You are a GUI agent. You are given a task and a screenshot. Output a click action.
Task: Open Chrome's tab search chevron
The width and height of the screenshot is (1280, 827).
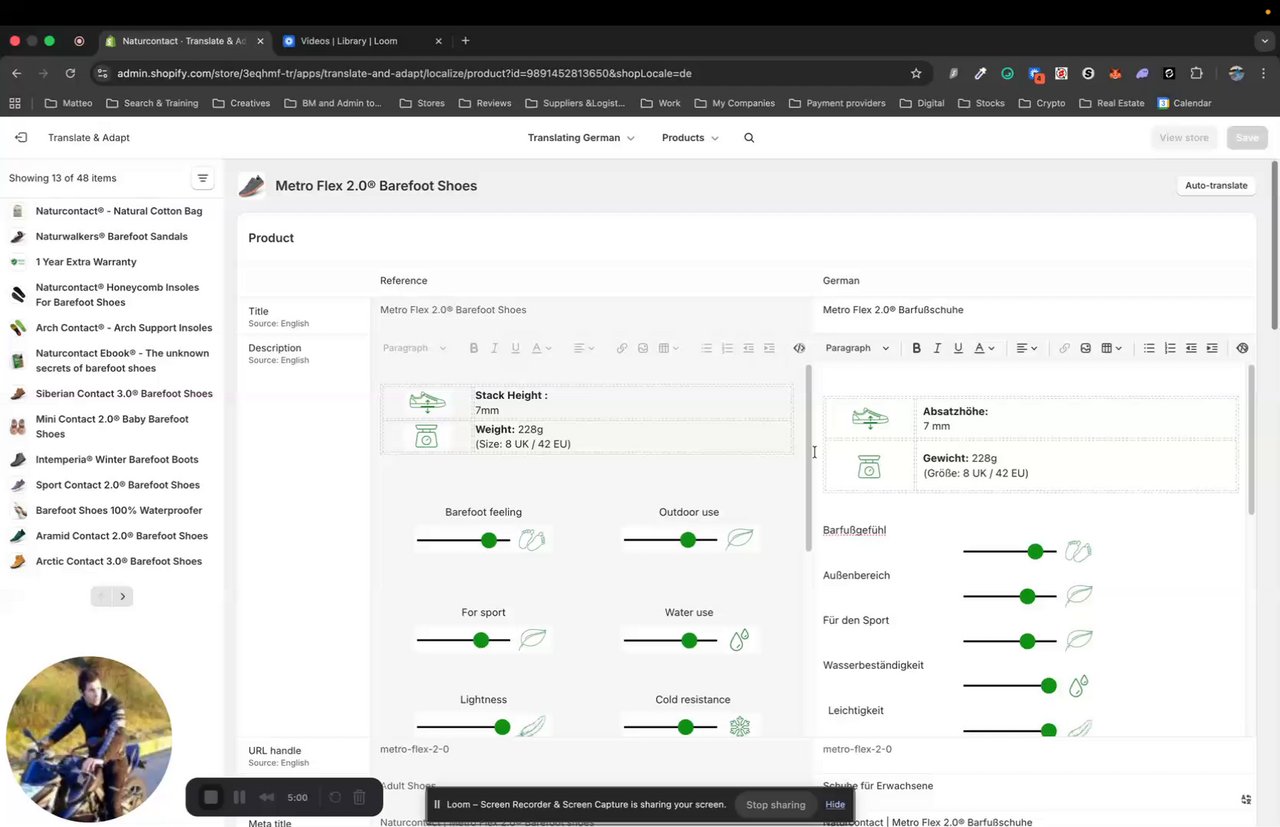(x=1265, y=41)
